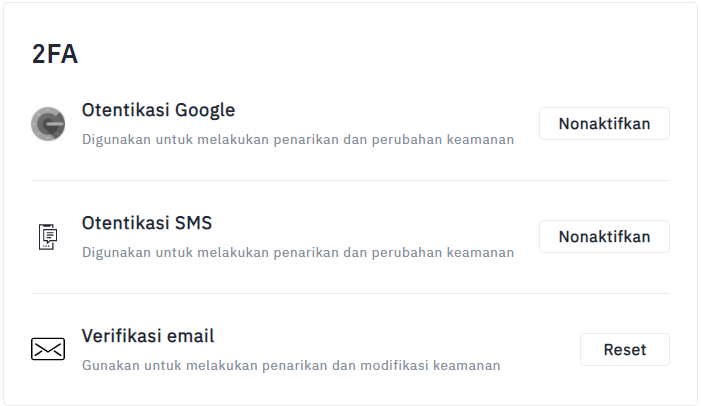The width and height of the screenshot is (701, 406).
Task: Click the gray circular G logo
Action: coord(48,124)
